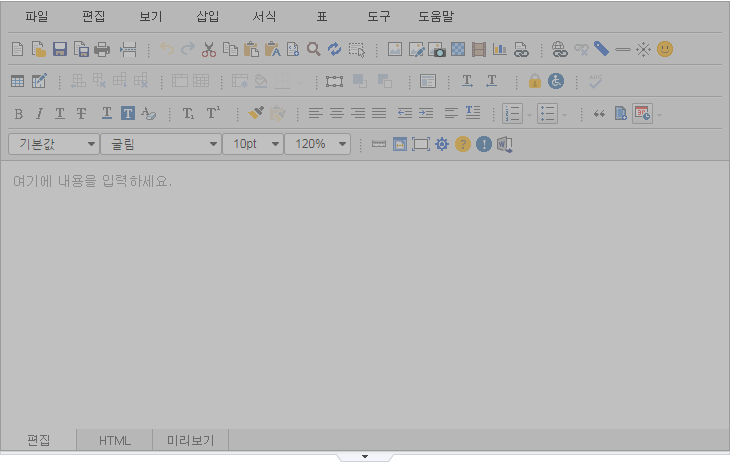This screenshot has height=462, width=730.
Task: Toggle italic formatting
Action: pyautogui.click(x=39, y=113)
